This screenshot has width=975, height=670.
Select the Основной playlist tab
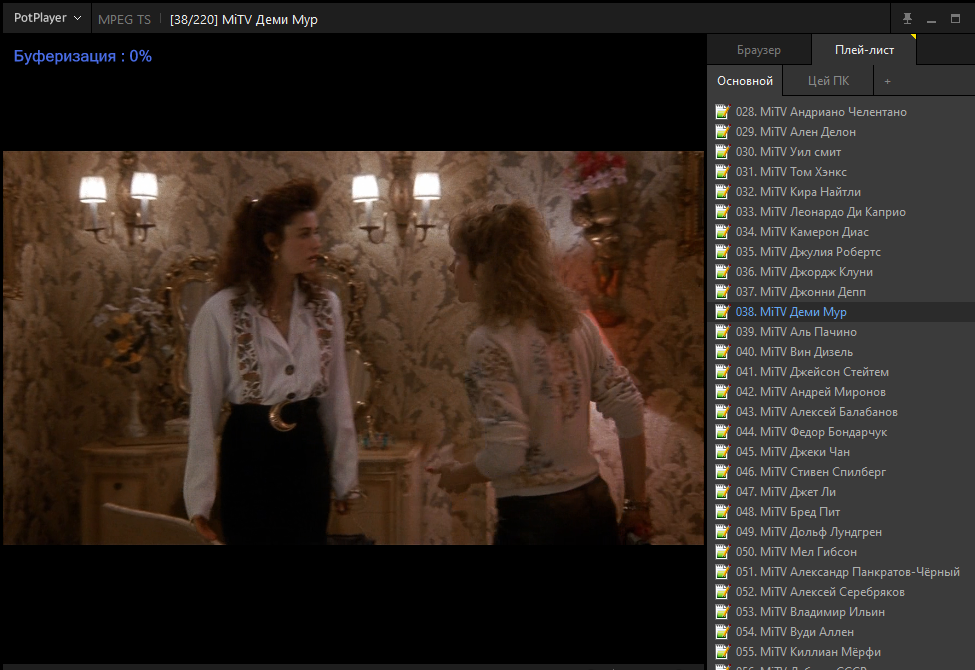[x=745, y=81]
